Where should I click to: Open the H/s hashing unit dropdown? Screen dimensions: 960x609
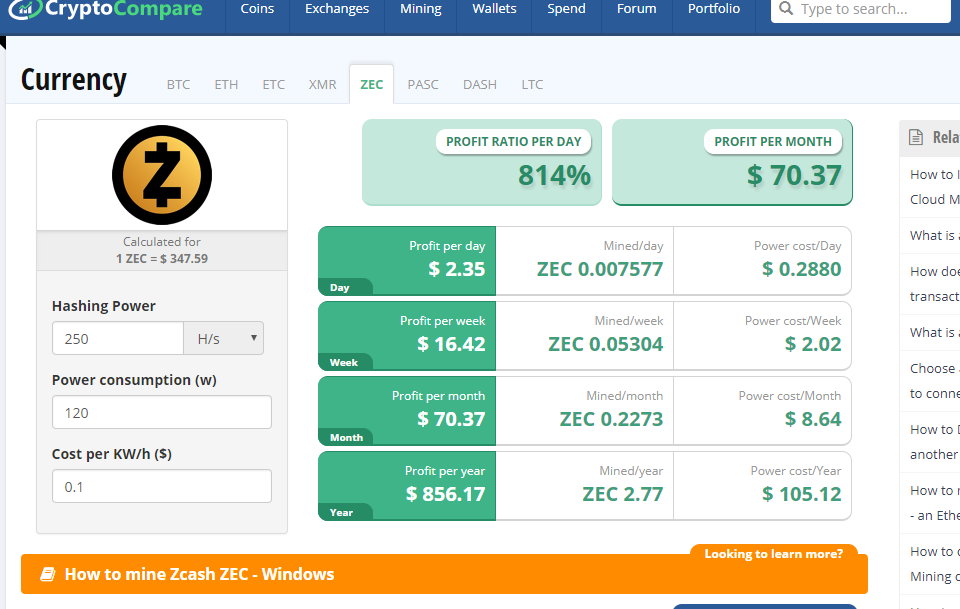coord(224,339)
